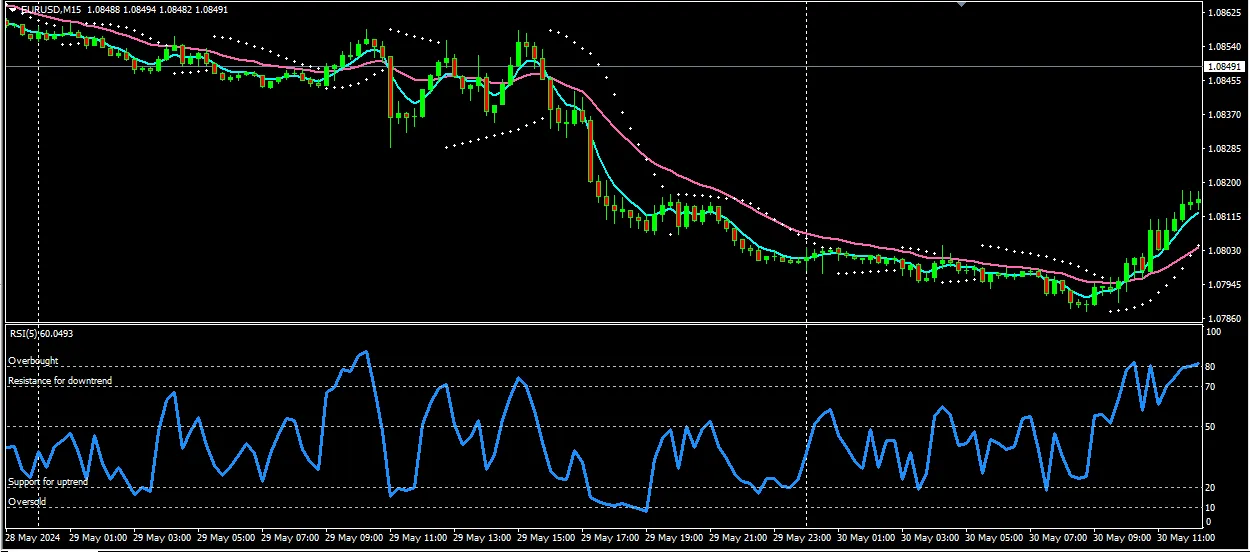Click the 28 May 2024 date label
The image size is (1250, 552).
[x=33, y=537]
